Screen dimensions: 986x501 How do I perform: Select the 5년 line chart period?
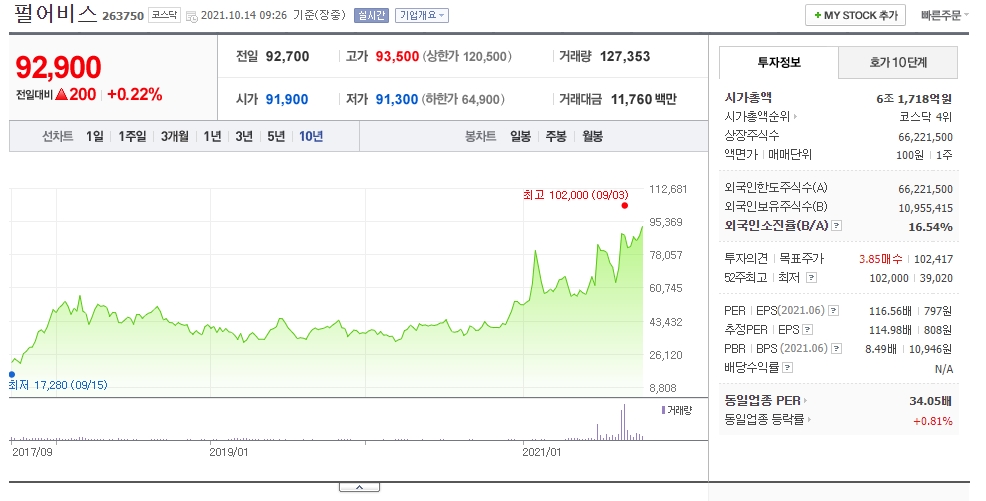coord(276,136)
